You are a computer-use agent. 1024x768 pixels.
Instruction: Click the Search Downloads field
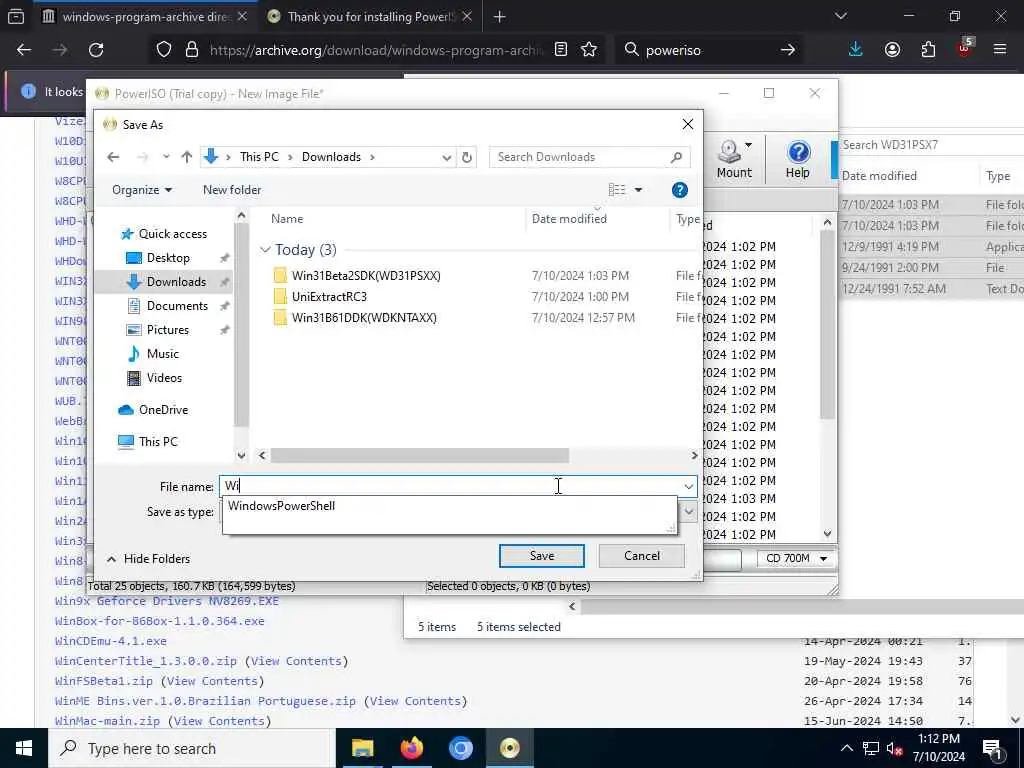(x=589, y=157)
